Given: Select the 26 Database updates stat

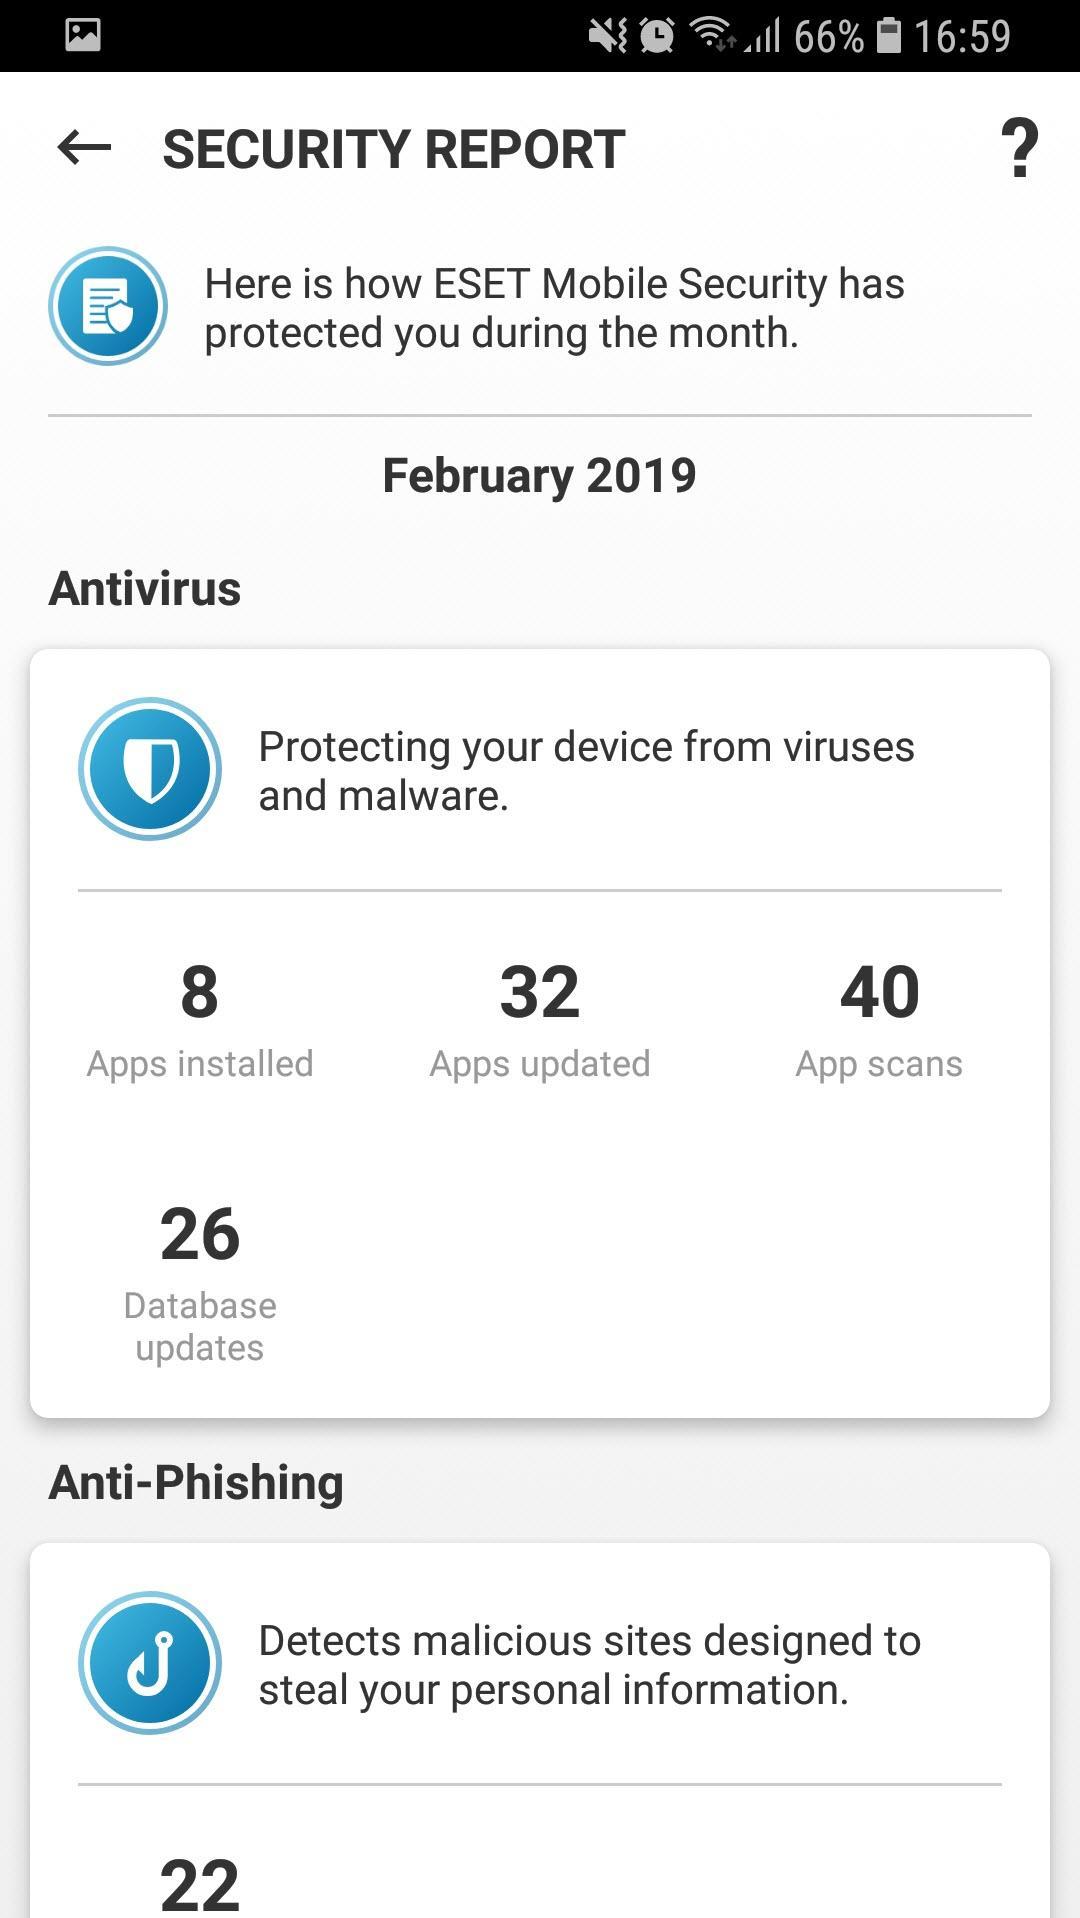Looking at the screenshot, I should point(200,1282).
